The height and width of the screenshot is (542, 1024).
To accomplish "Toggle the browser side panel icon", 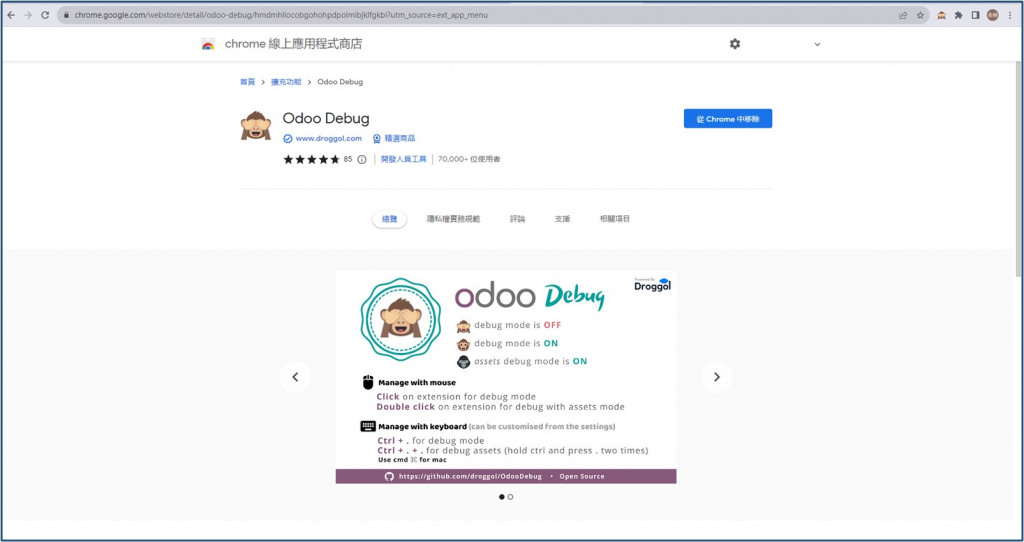I will pyautogui.click(x=975, y=15).
